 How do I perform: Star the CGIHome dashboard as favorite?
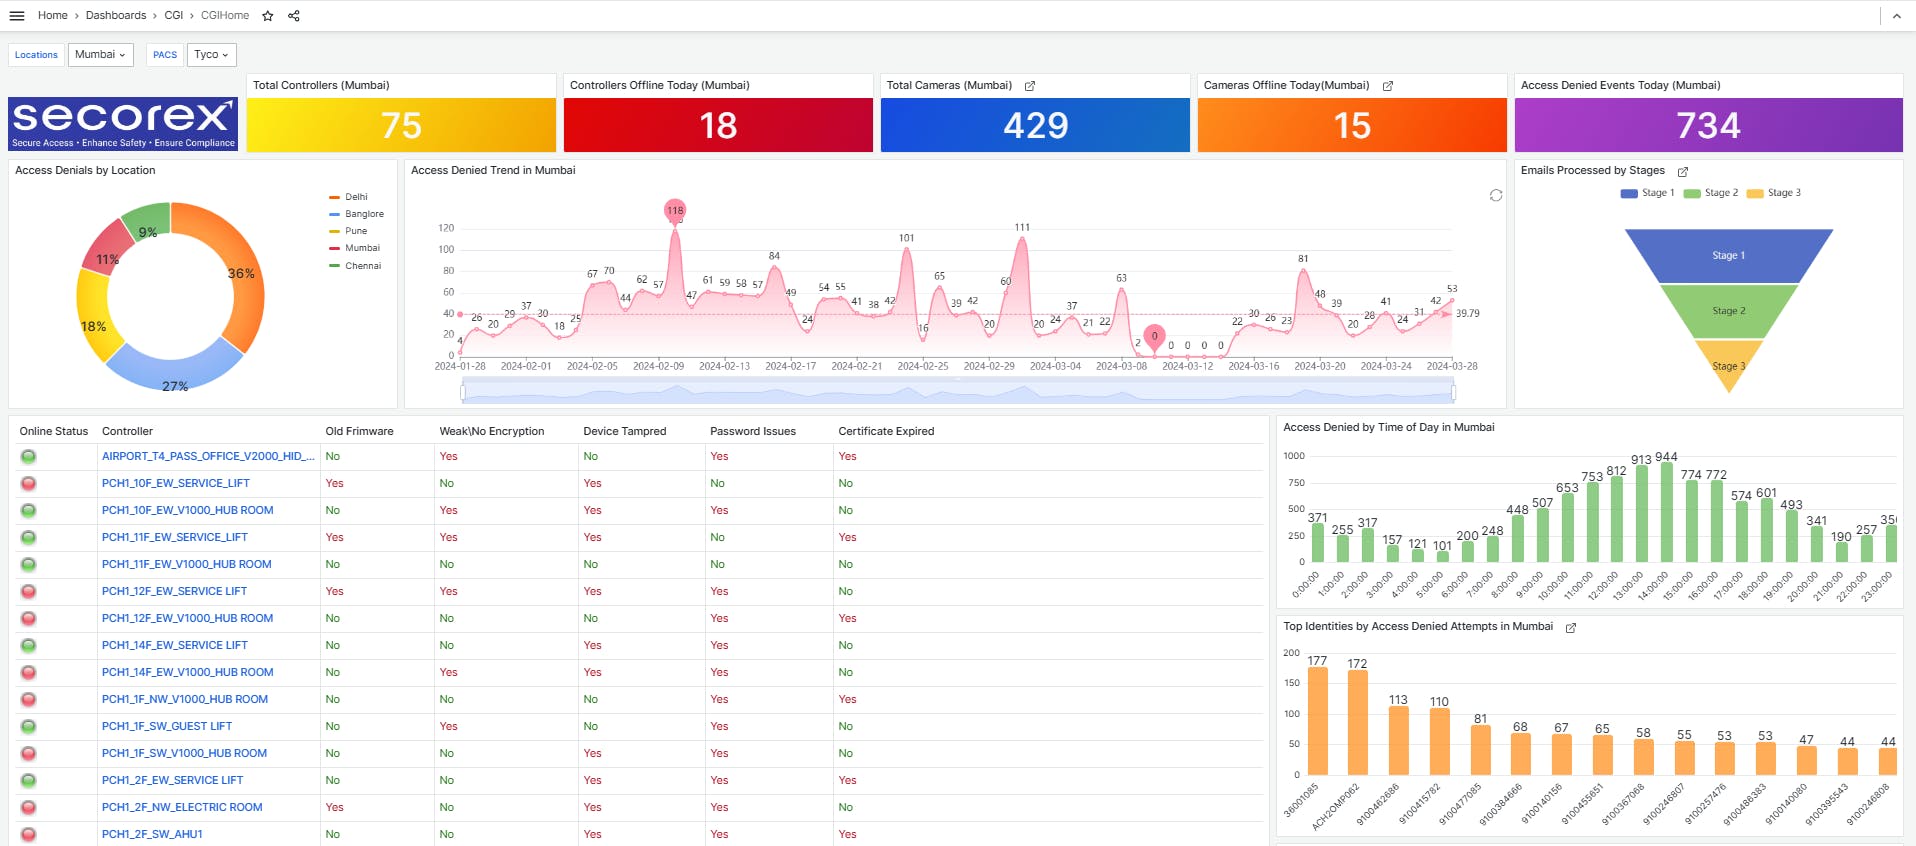click(268, 16)
